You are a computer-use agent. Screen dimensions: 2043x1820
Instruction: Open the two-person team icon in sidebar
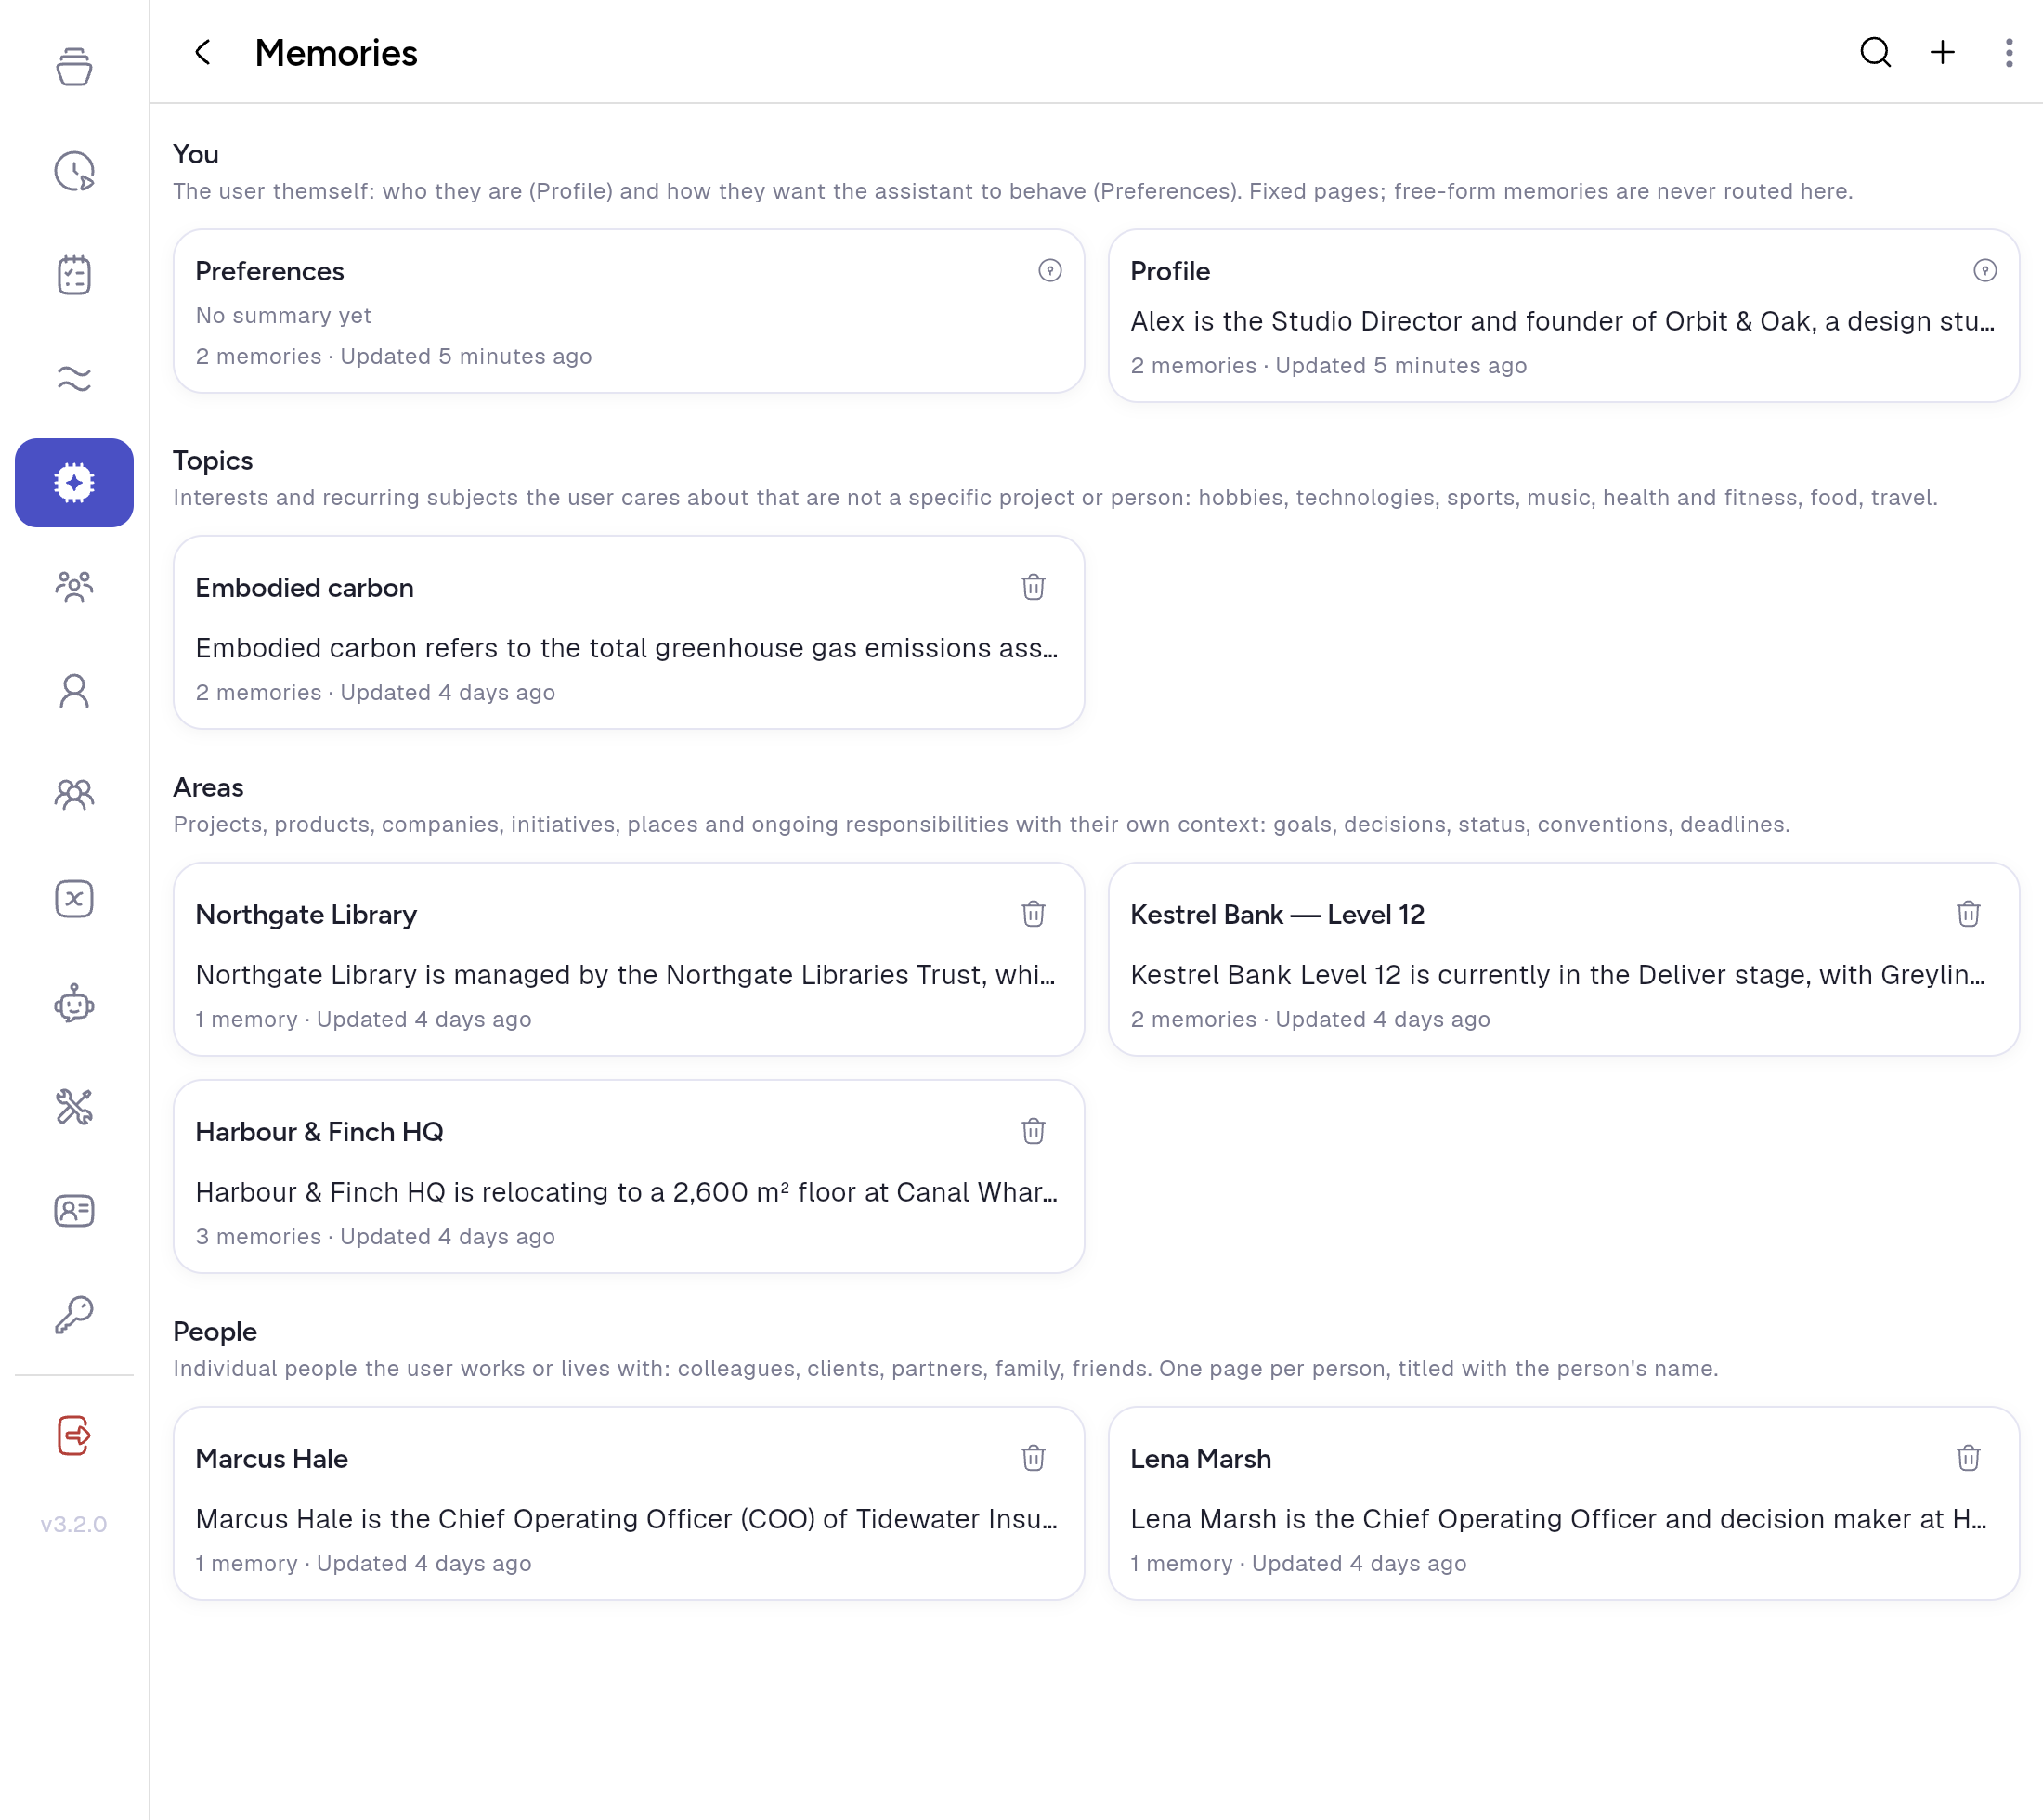[x=74, y=795]
